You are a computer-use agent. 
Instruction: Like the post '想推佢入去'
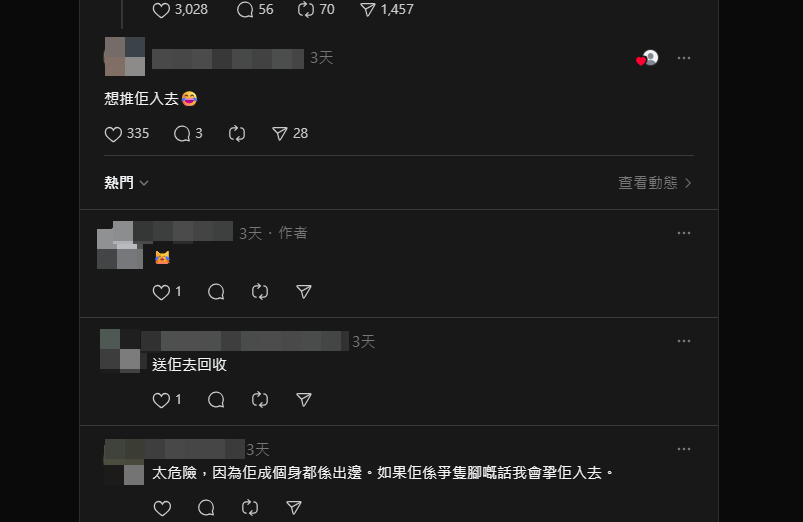pos(126,134)
